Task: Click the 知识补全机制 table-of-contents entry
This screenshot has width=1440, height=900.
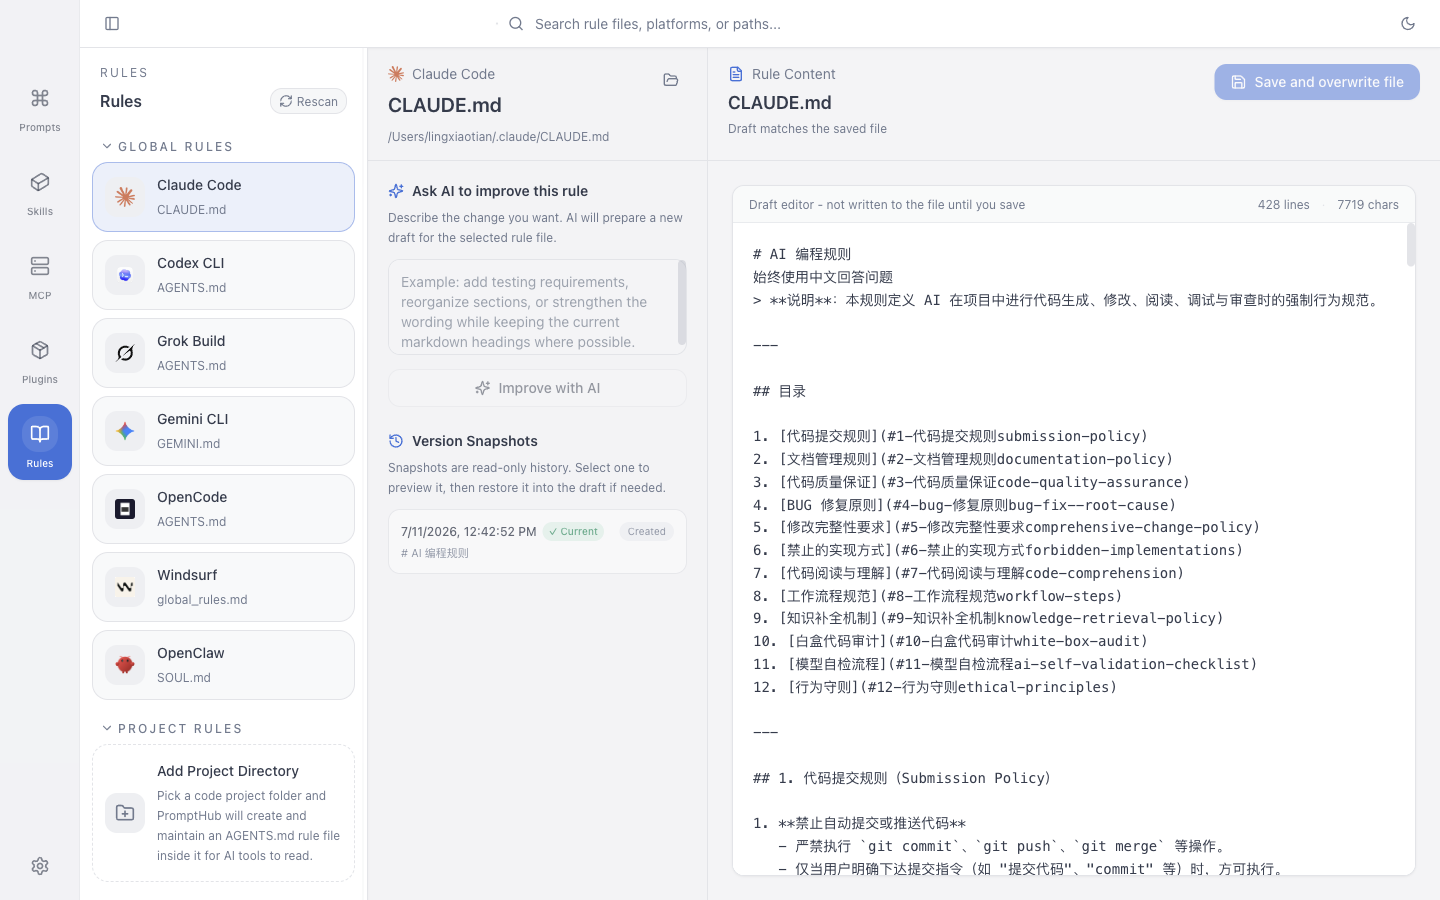Action: 988,618
